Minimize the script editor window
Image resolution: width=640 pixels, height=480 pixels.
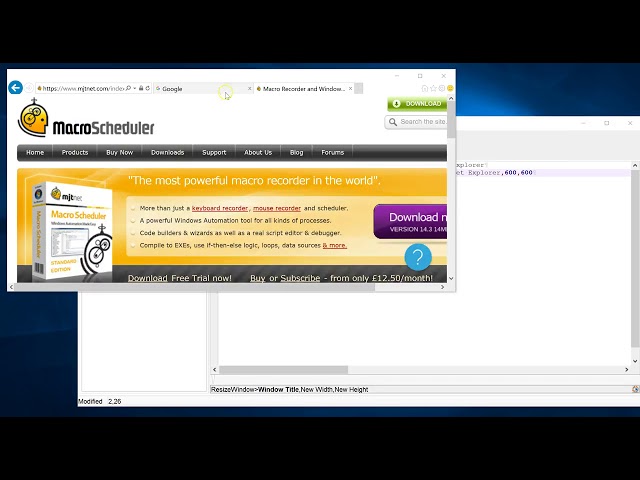pyautogui.click(x=583, y=123)
